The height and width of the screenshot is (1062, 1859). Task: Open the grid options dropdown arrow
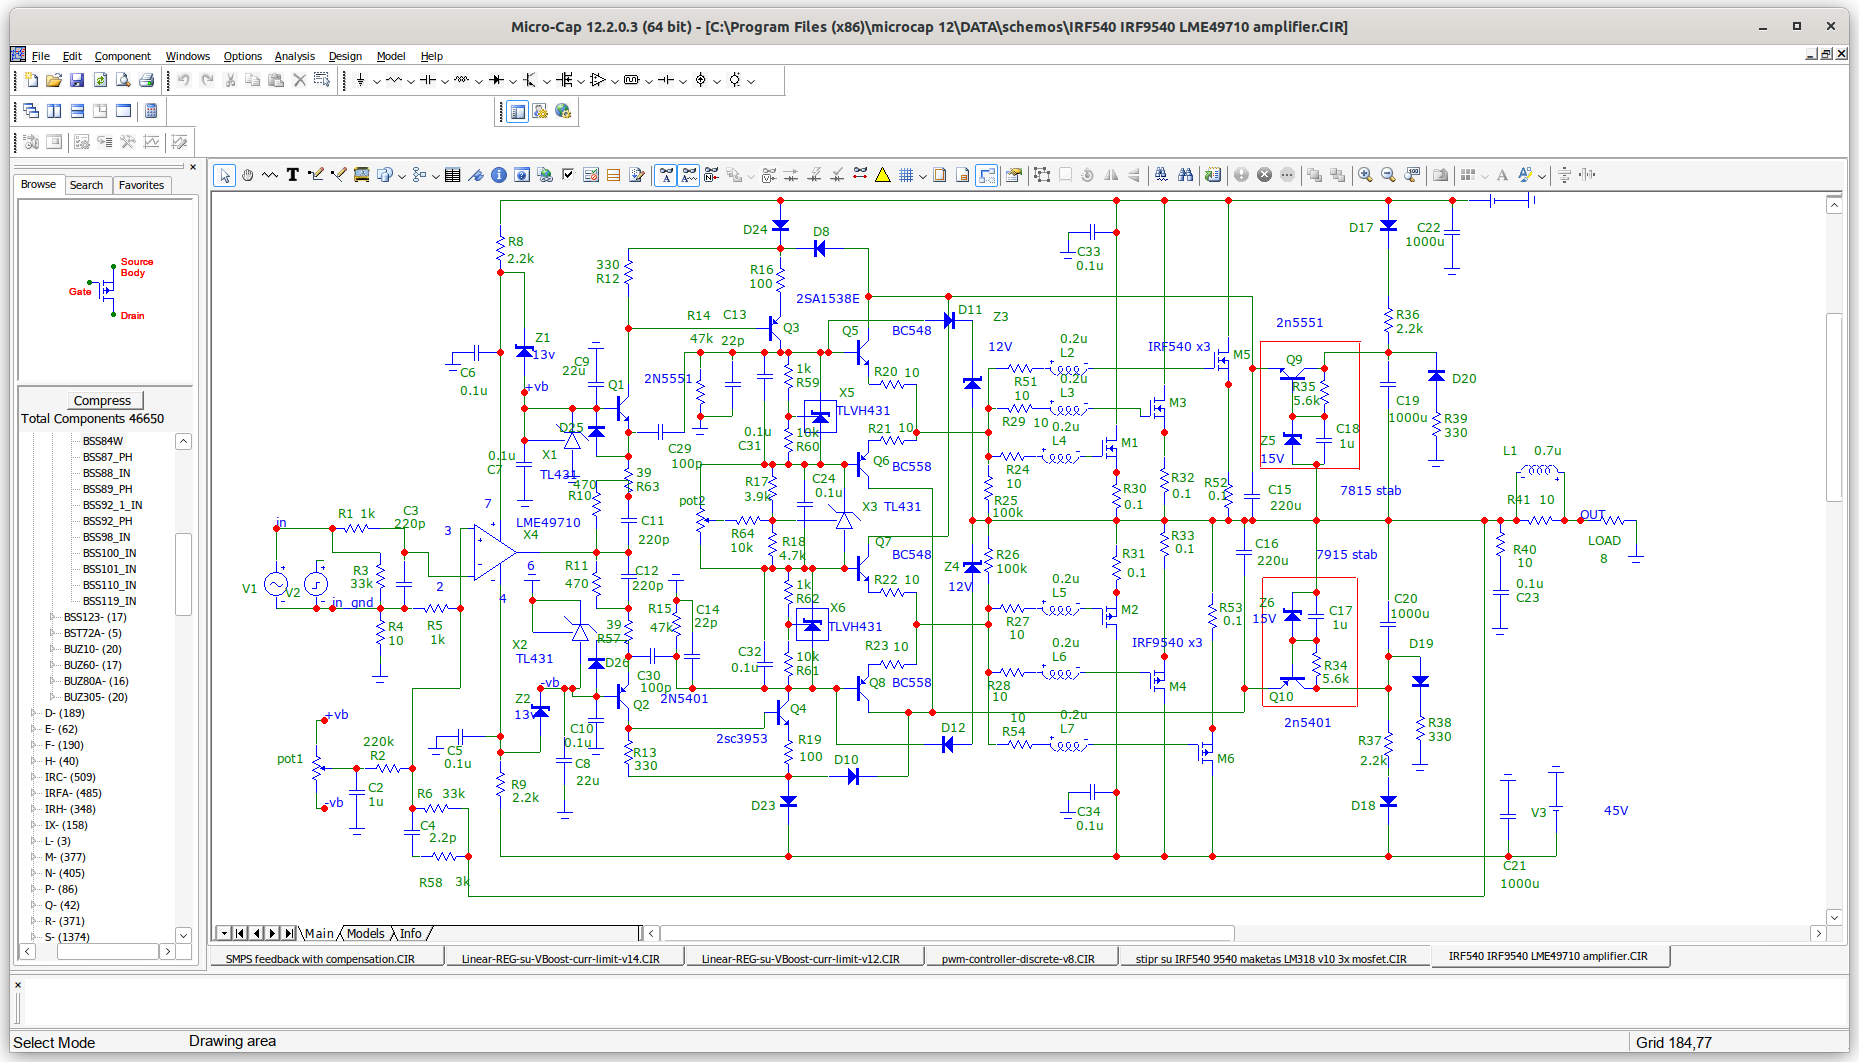pyautogui.click(x=922, y=176)
